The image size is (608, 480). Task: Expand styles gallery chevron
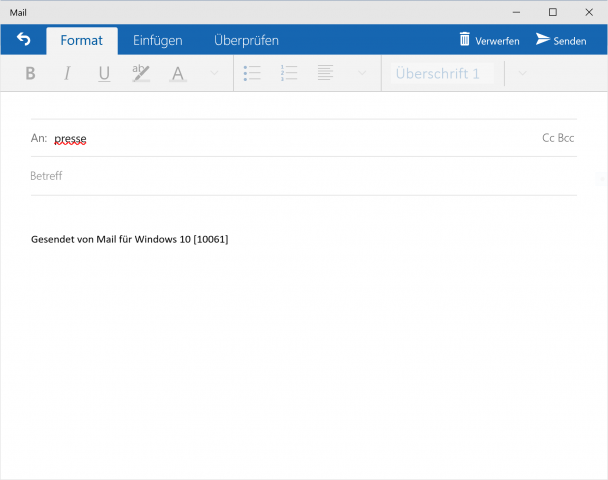pyautogui.click(x=522, y=73)
